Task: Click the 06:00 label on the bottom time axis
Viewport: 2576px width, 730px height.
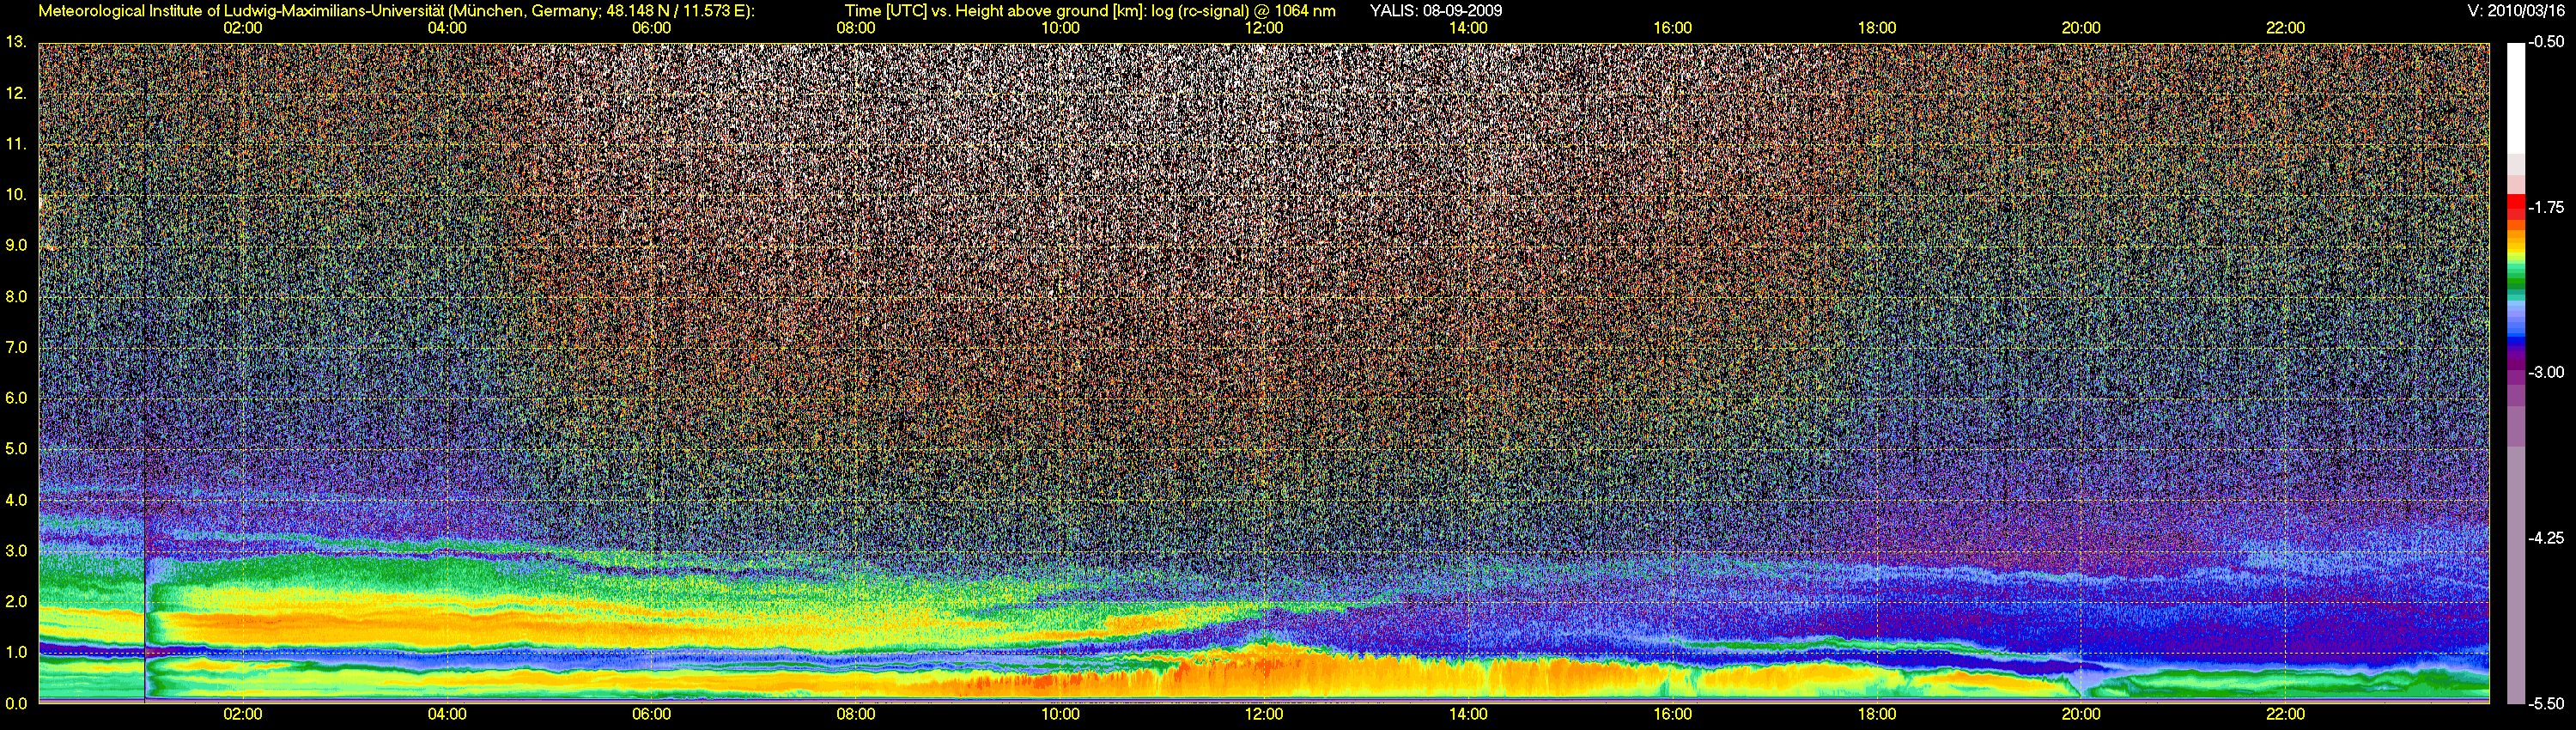Action: point(651,714)
